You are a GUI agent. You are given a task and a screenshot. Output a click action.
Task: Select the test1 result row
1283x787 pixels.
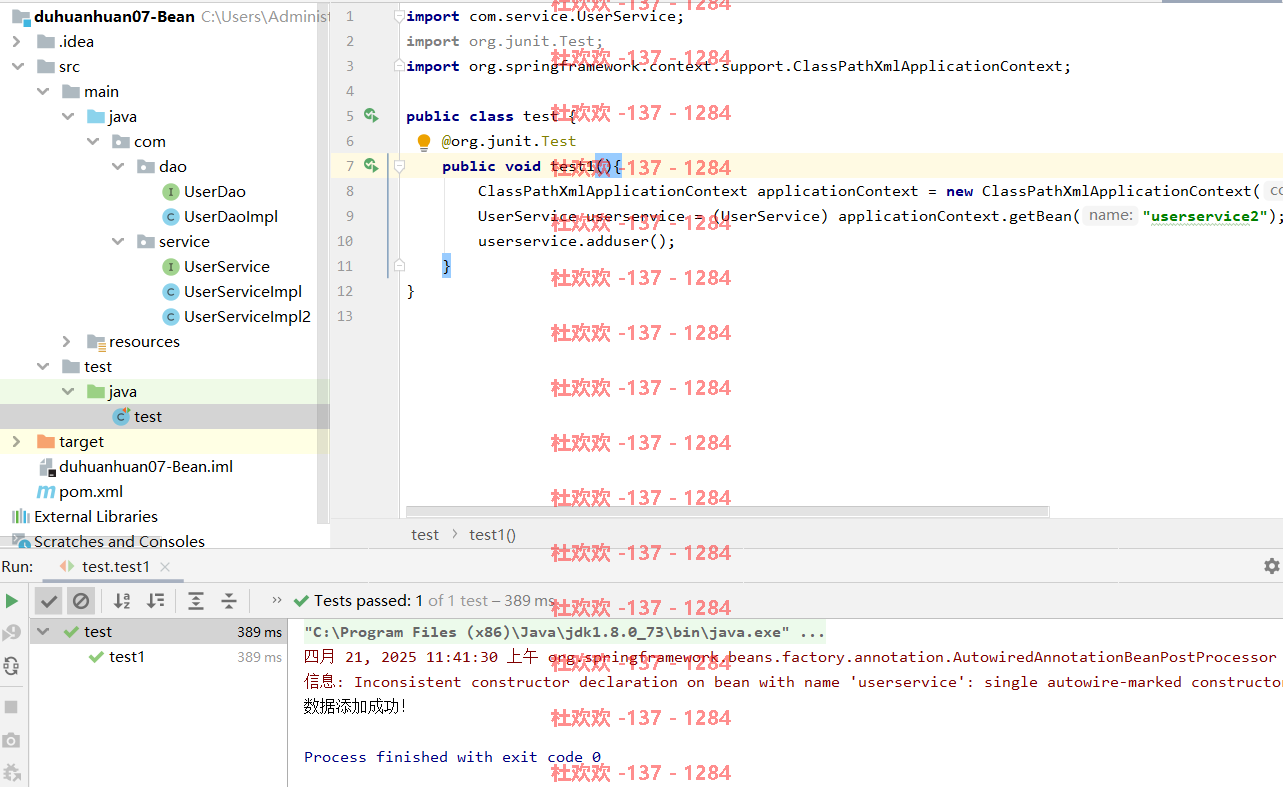point(157,657)
